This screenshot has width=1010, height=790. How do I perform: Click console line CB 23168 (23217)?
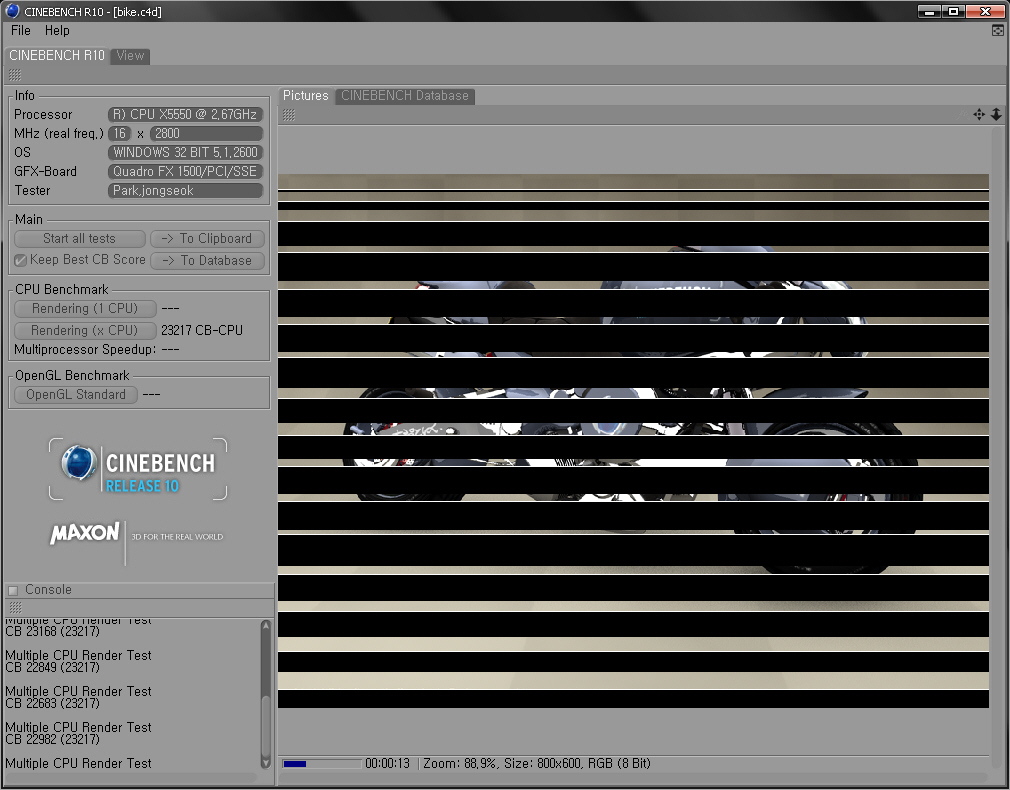coord(53,631)
